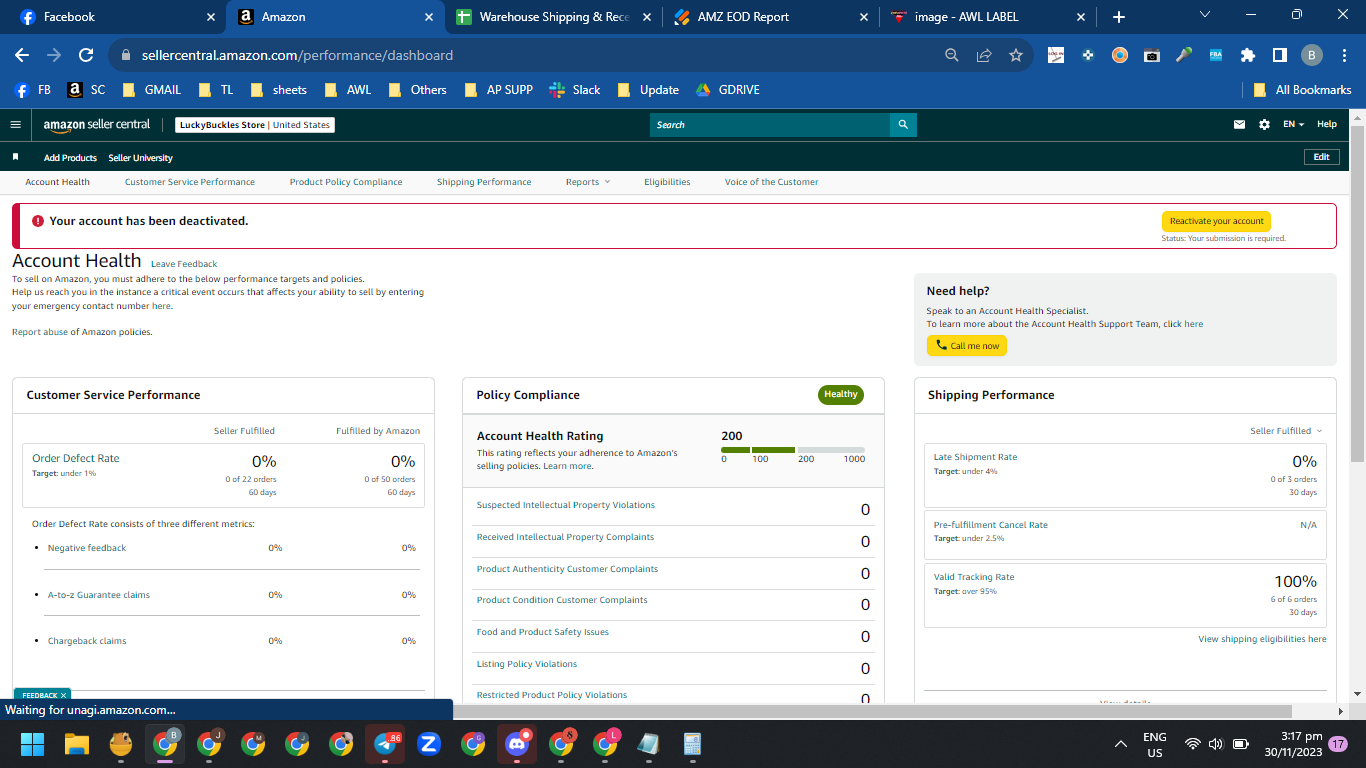The width and height of the screenshot is (1366, 768).
Task: Click the Add Products link
Action: click(x=70, y=158)
